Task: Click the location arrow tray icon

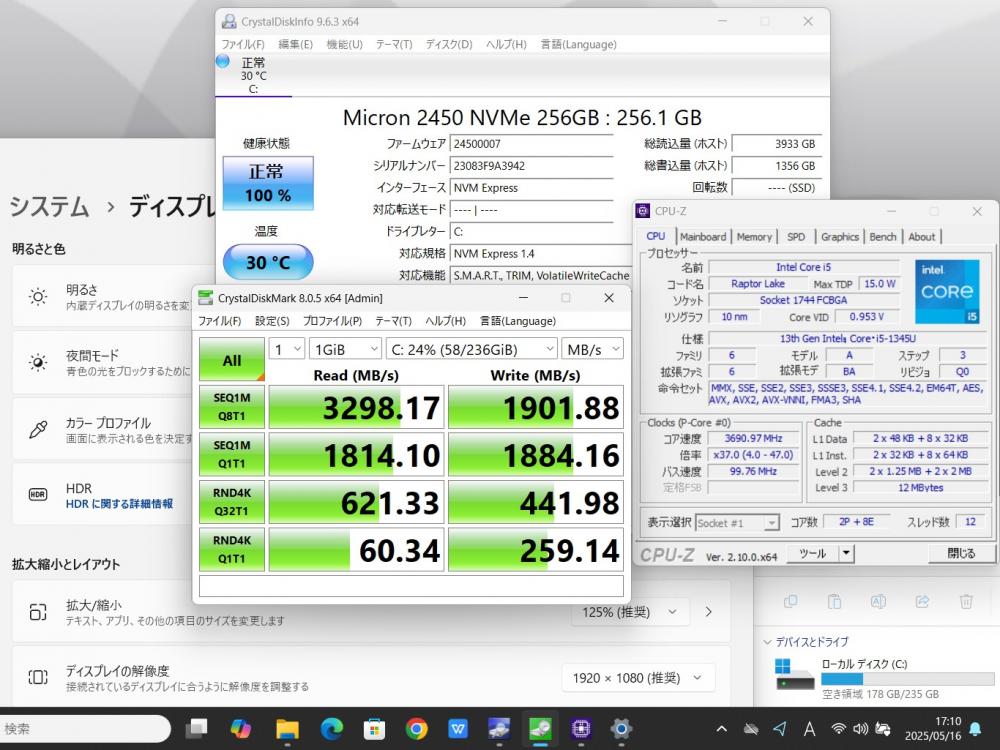Action: (780, 728)
